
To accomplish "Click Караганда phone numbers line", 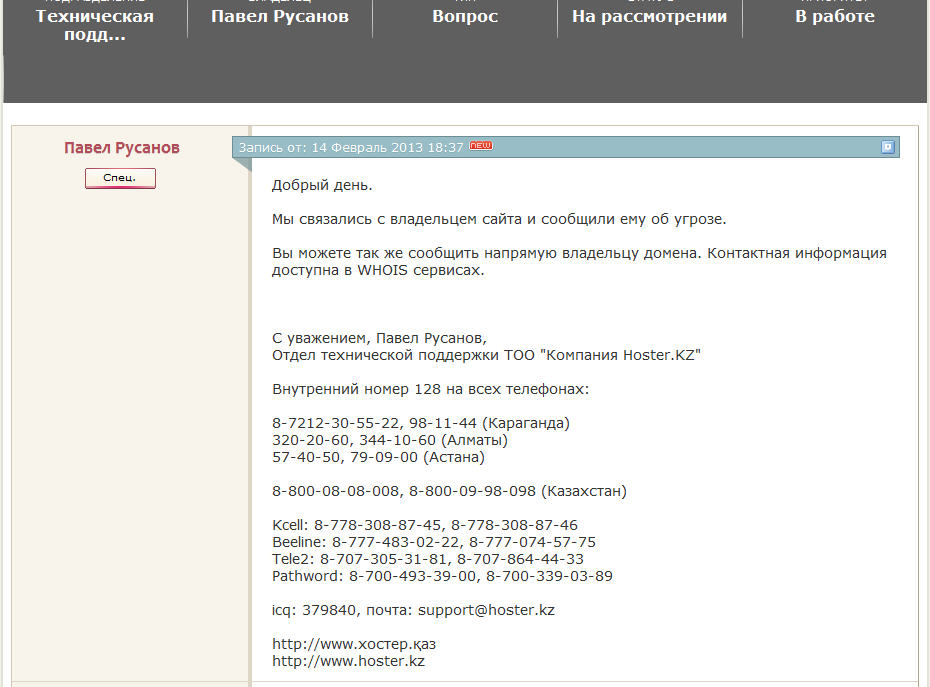I will point(421,423).
